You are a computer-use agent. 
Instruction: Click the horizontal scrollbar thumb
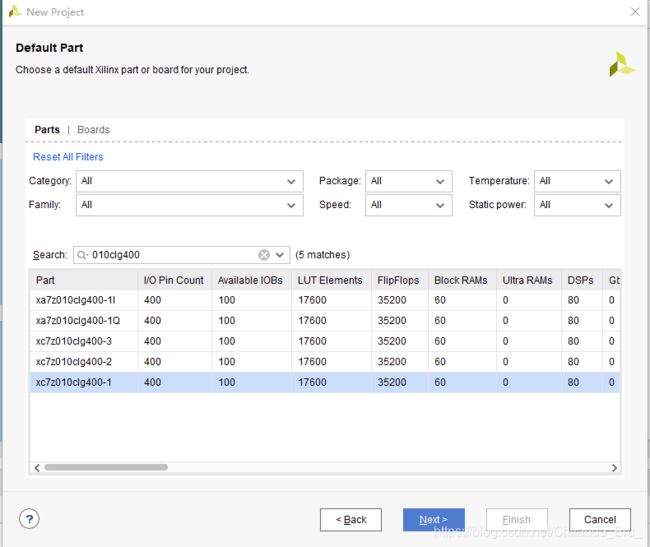click(x=106, y=467)
